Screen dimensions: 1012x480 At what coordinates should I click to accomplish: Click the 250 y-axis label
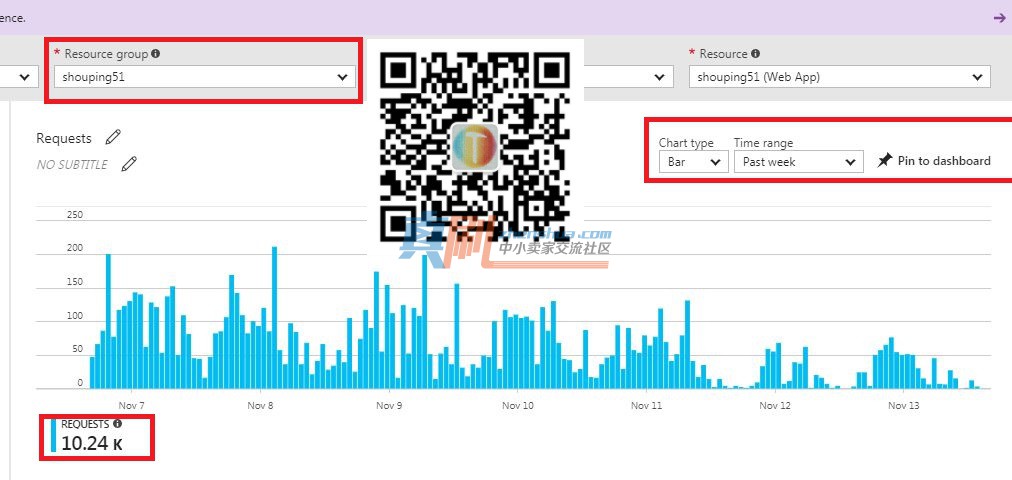[75, 215]
